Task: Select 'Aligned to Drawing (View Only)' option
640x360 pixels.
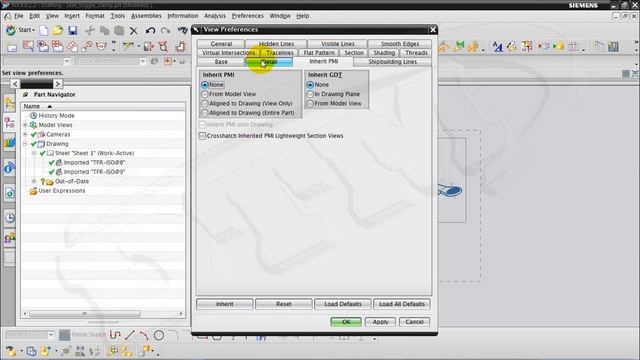Action: click(205, 104)
